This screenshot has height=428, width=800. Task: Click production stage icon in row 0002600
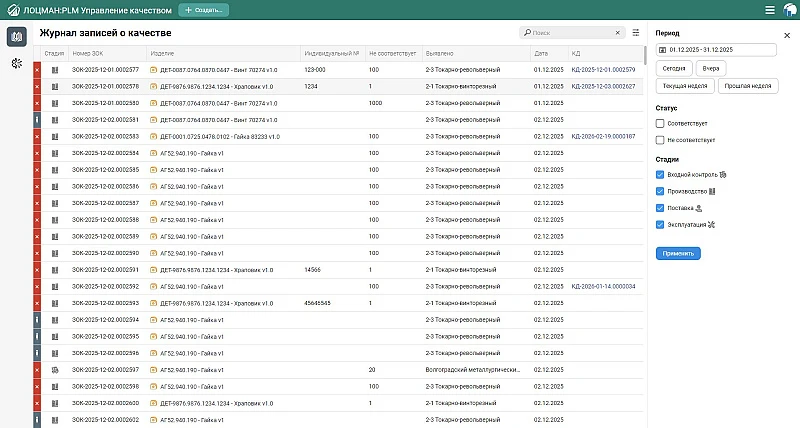pos(55,404)
